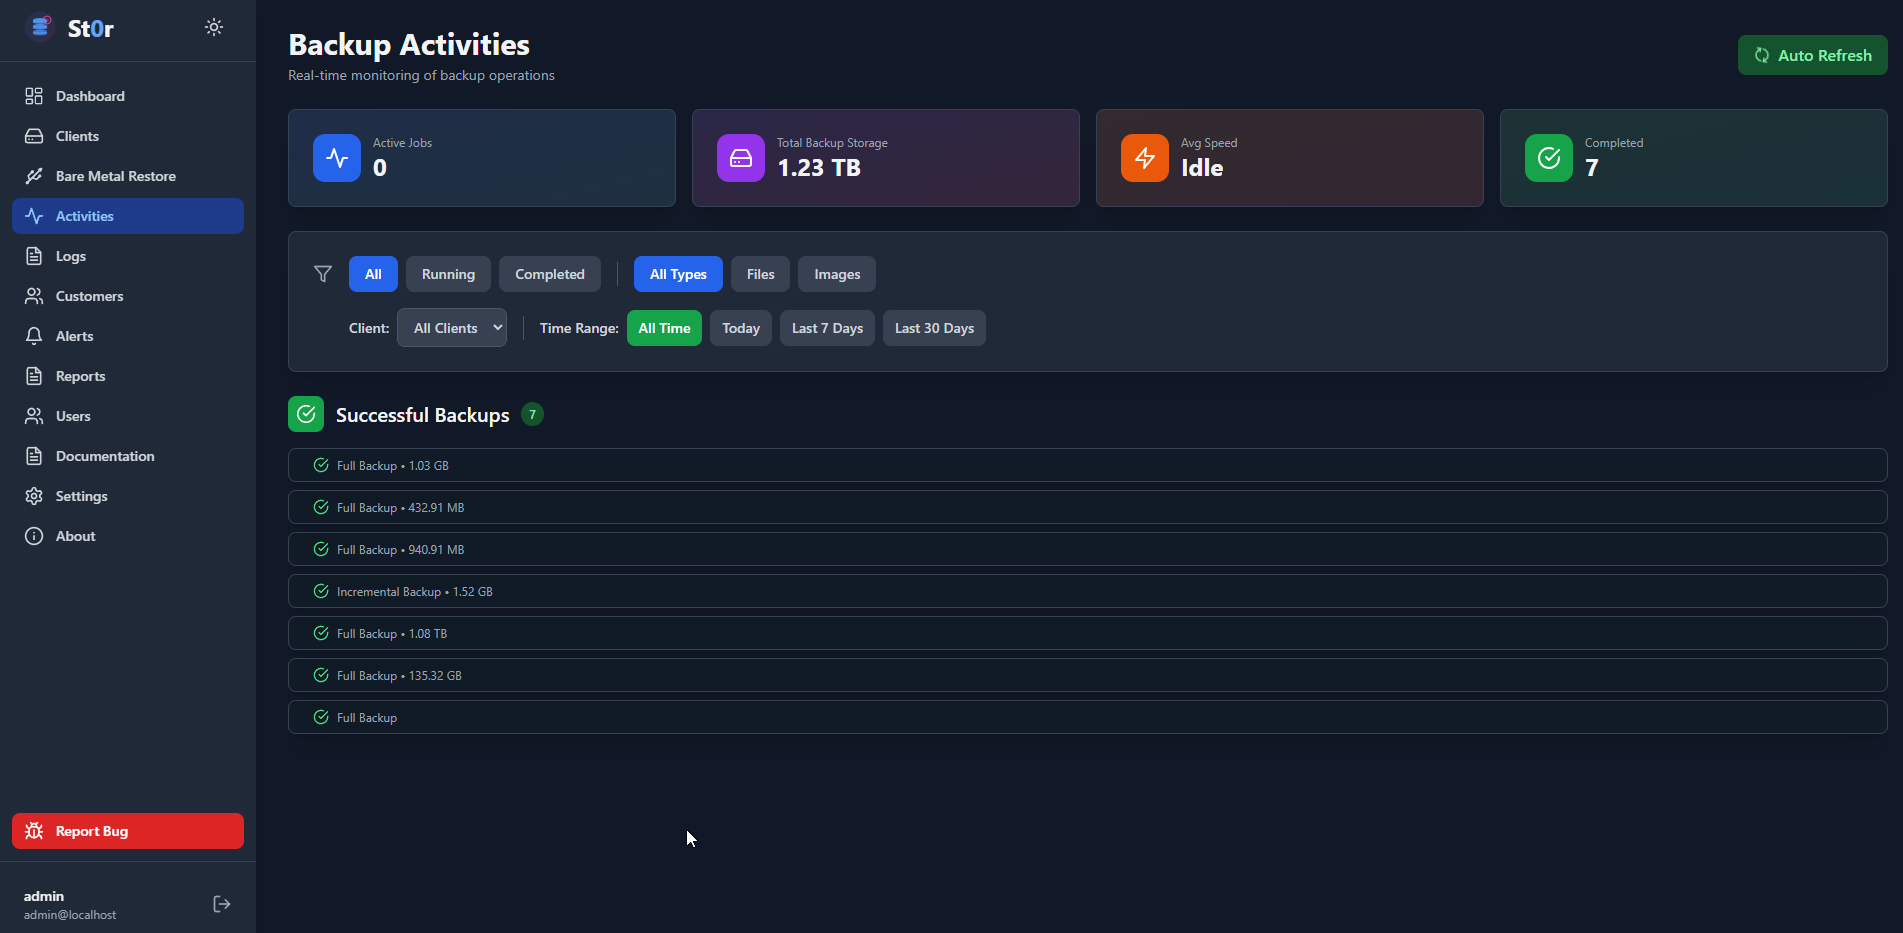
Task: Select Last 7 Days time range
Action: (x=827, y=328)
